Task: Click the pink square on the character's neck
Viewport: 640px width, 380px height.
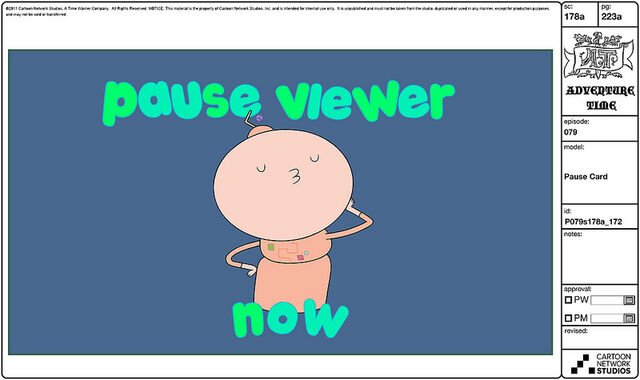Action: [x=300, y=258]
